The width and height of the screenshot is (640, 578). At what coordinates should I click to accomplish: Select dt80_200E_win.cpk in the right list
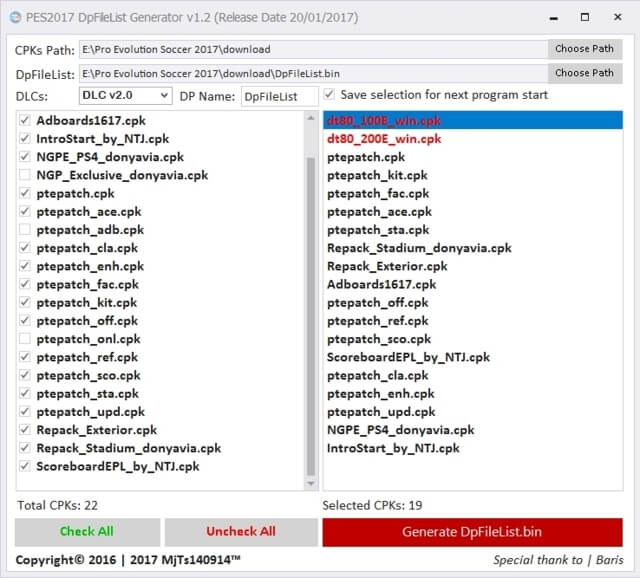(x=473, y=139)
